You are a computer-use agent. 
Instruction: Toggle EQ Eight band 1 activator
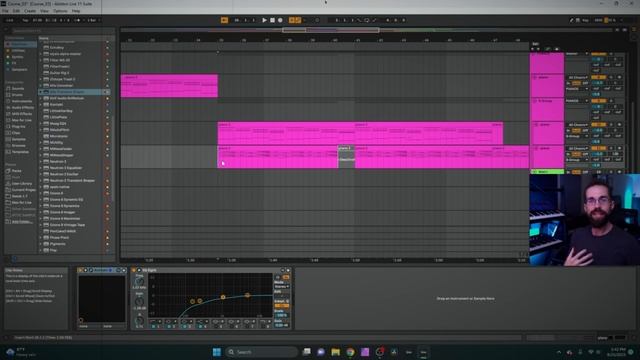coord(153,327)
